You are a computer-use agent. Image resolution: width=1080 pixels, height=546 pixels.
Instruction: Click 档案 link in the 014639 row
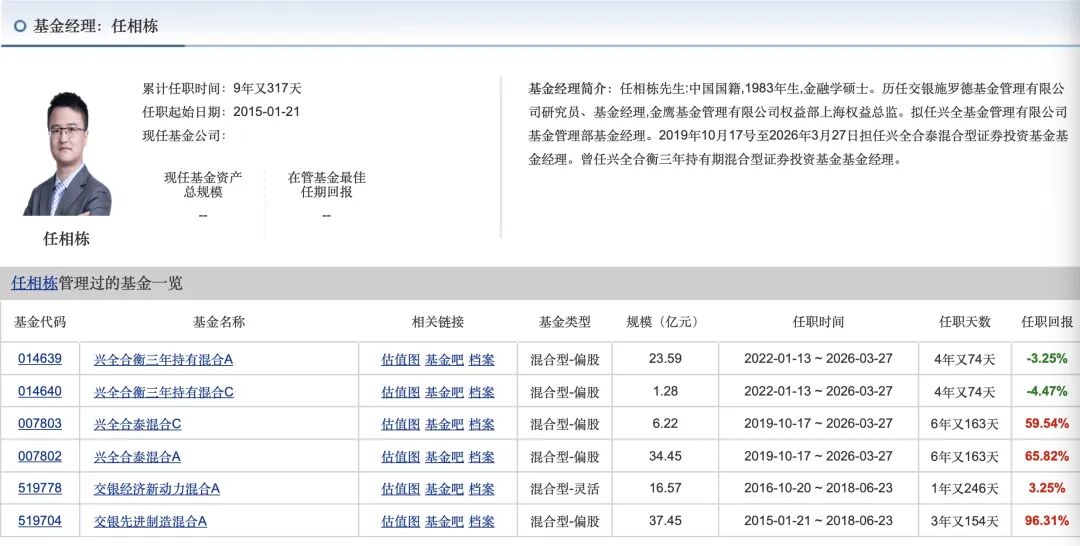point(481,359)
